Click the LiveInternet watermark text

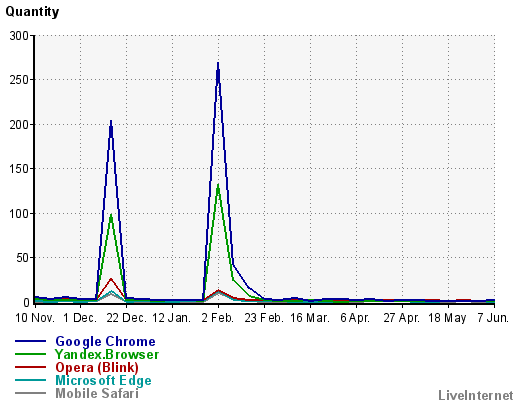tap(476, 395)
